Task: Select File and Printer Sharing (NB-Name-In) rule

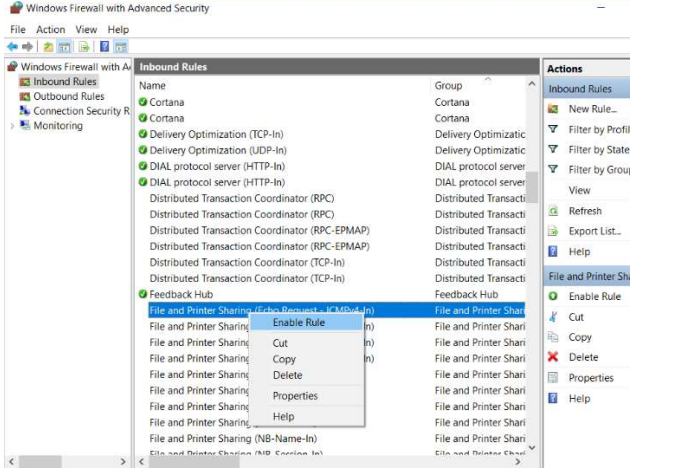Action: (x=332, y=439)
